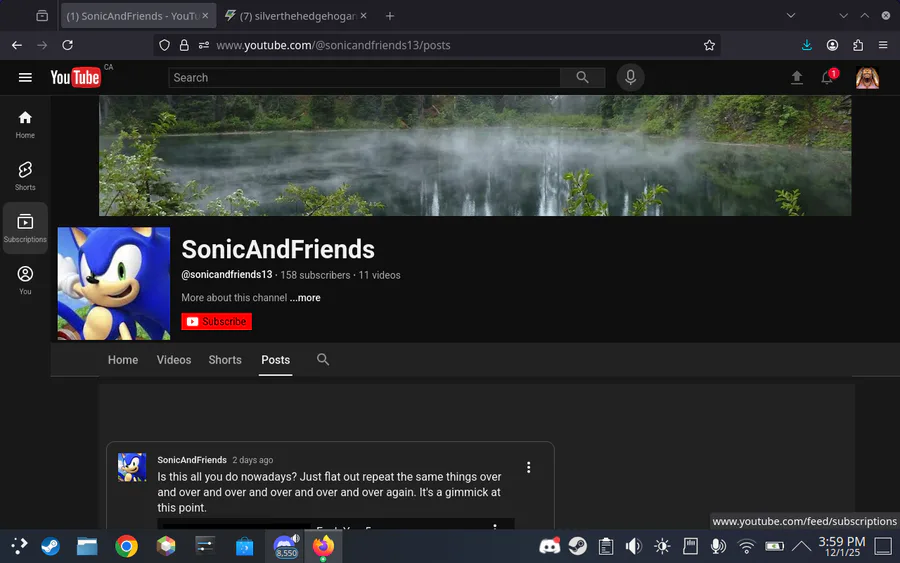Open the channel Home tab

[123, 360]
